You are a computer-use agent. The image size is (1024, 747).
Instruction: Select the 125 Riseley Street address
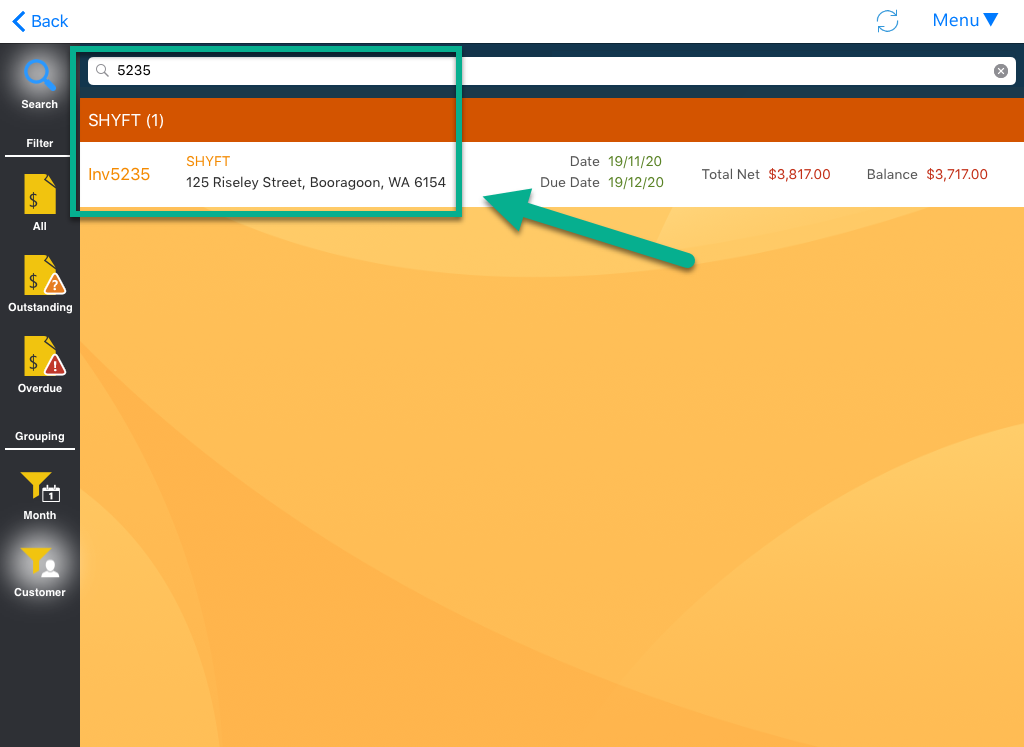coord(316,183)
